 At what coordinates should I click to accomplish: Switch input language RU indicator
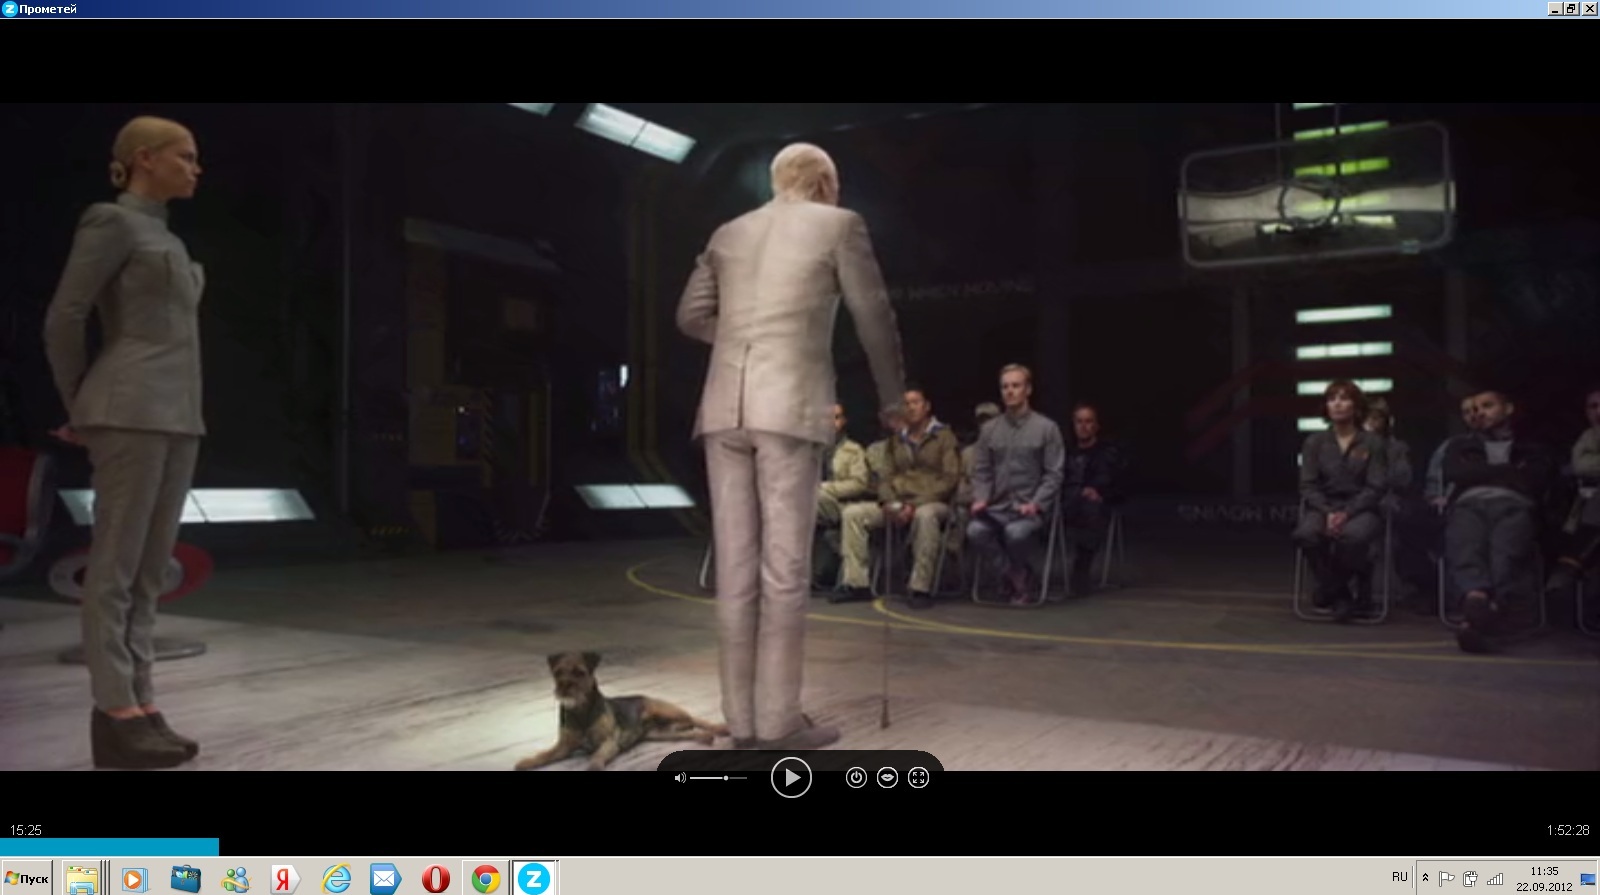(1399, 877)
